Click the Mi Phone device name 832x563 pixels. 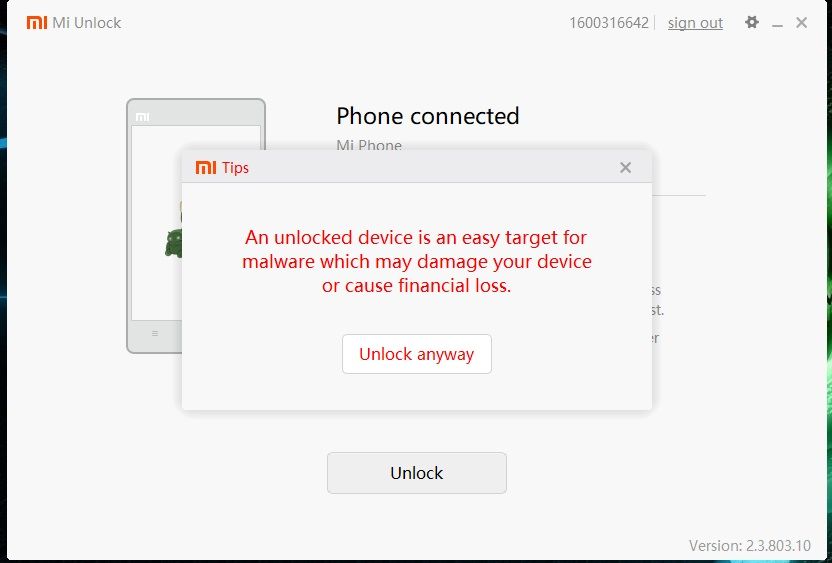point(369,145)
